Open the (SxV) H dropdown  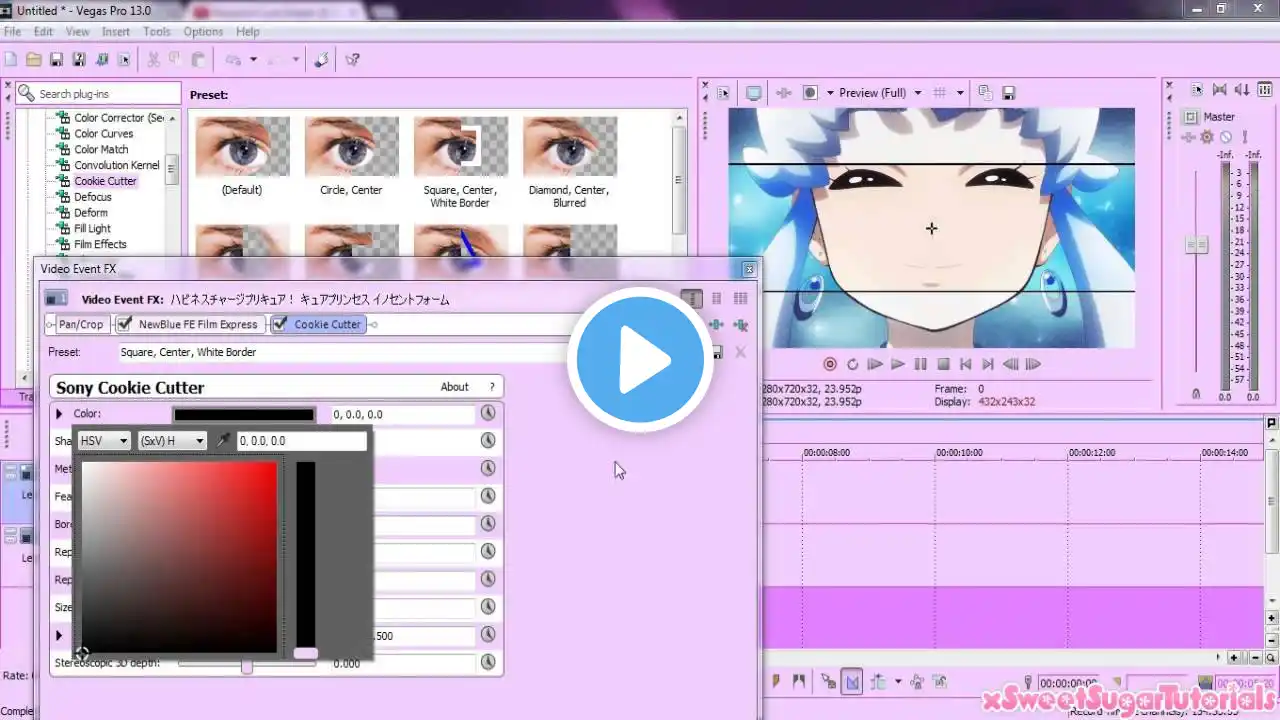[x=172, y=441]
